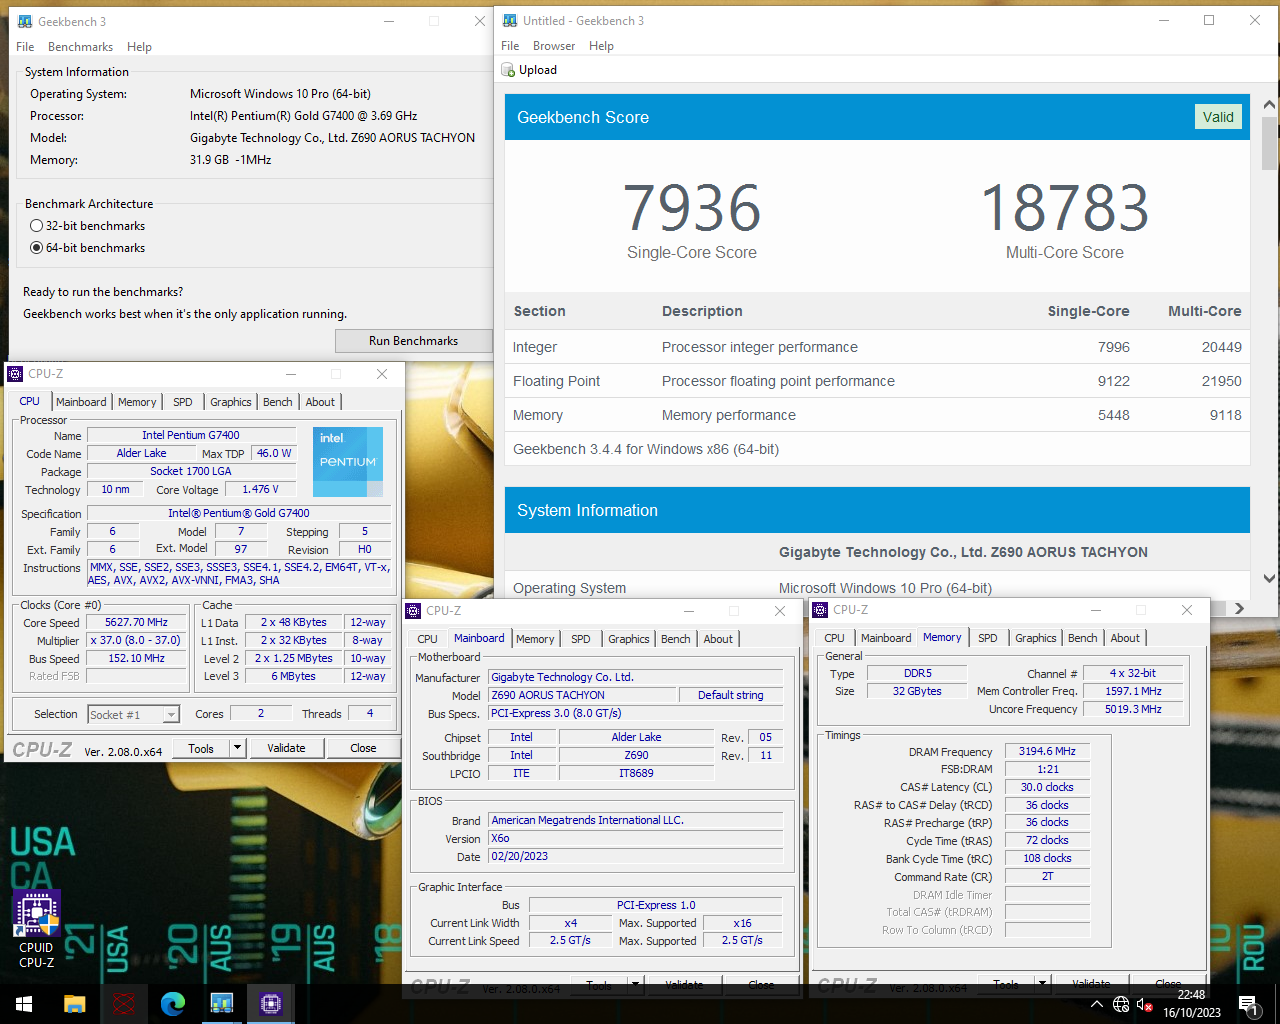Viewport: 1280px width, 1024px height.
Task: Click the Memory Type value DDR5
Action: click(917, 673)
